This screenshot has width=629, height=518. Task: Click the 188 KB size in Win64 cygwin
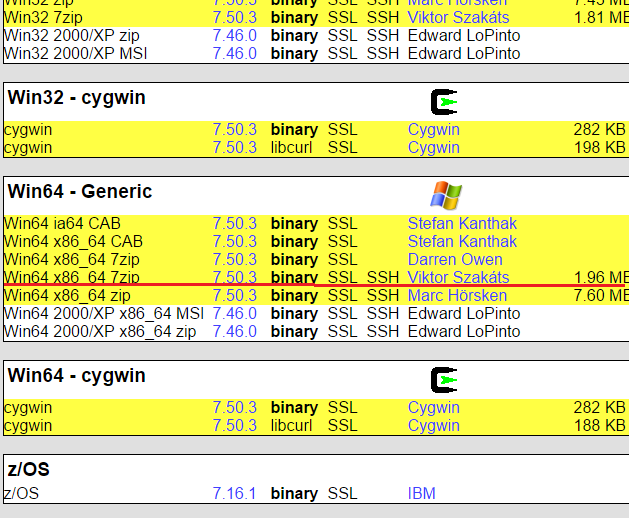click(600, 426)
